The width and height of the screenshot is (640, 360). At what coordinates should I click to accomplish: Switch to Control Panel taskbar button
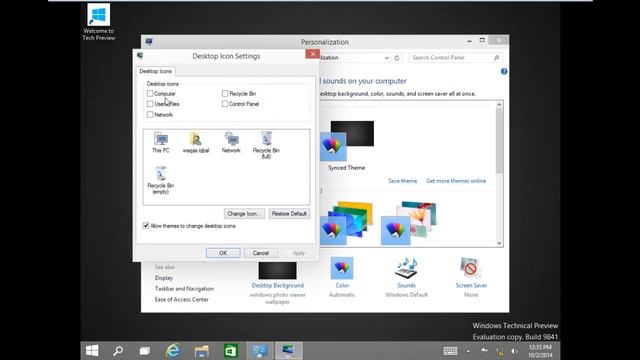[260, 351]
